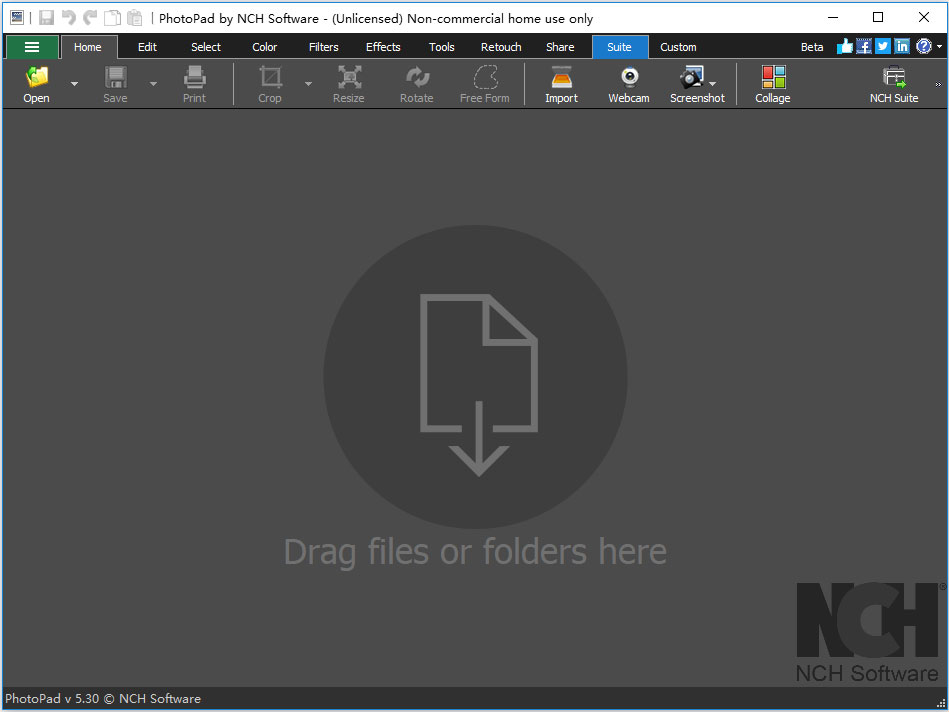
Task: Expand the Save dropdown arrow
Action: (x=153, y=84)
